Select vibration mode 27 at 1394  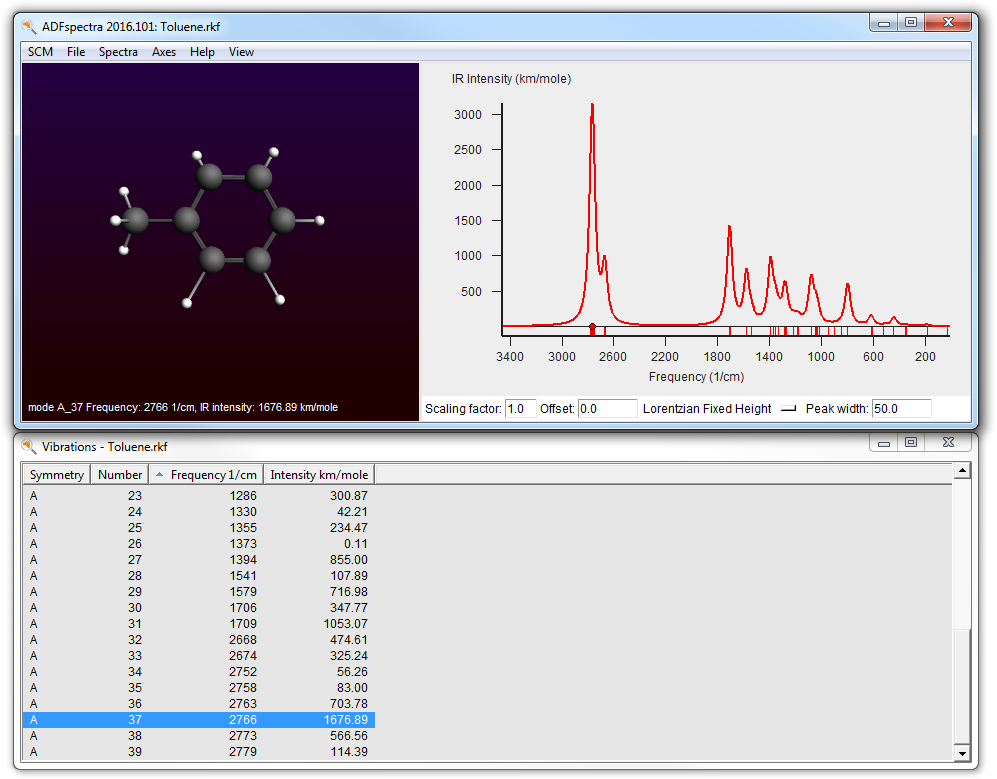(x=198, y=560)
